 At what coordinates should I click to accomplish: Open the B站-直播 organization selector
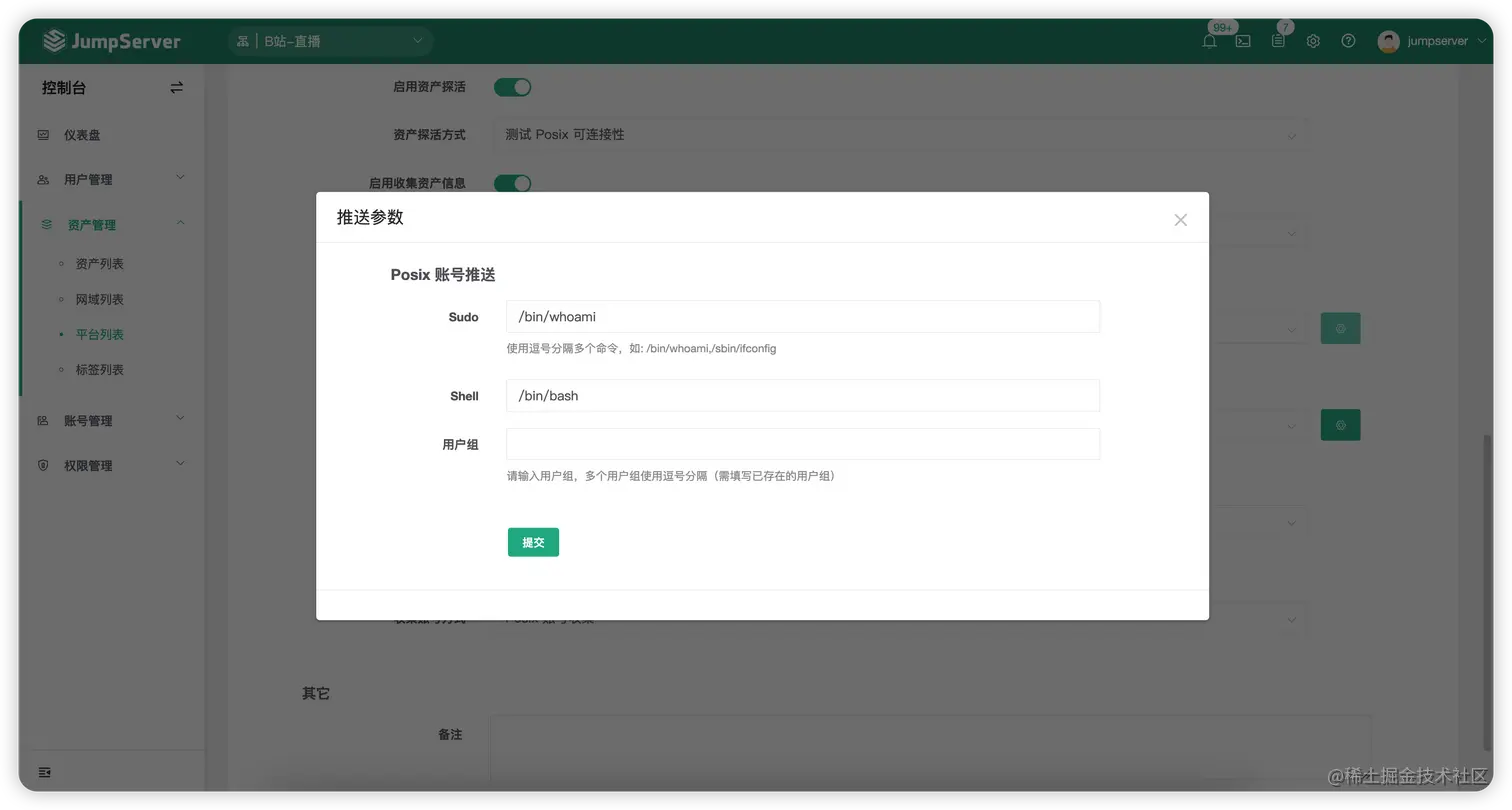(330, 41)
